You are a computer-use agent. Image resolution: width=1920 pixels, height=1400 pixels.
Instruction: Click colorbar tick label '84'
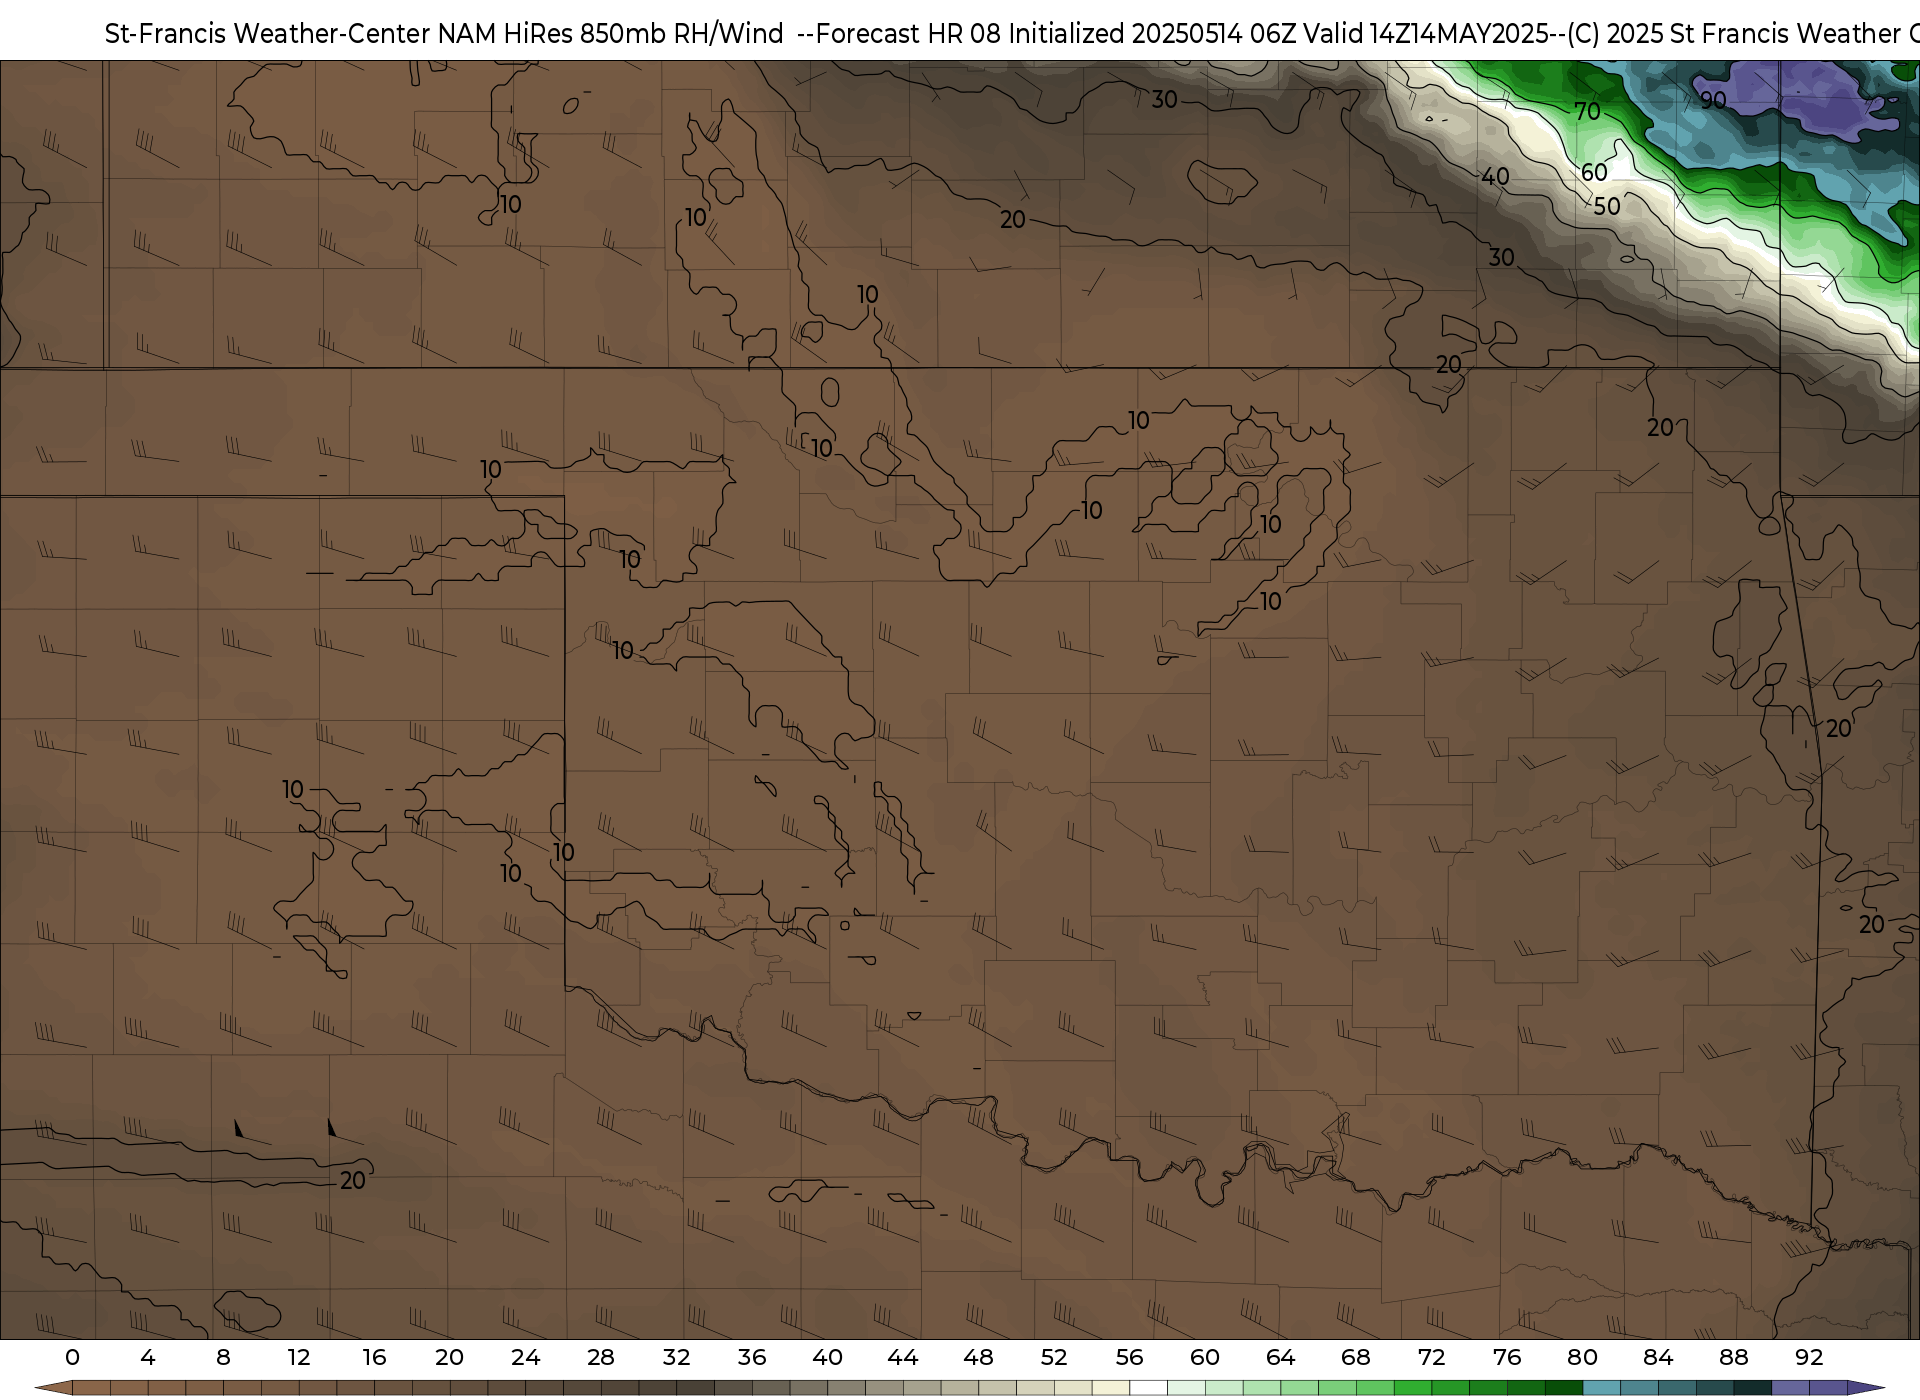point(1657,1357)
